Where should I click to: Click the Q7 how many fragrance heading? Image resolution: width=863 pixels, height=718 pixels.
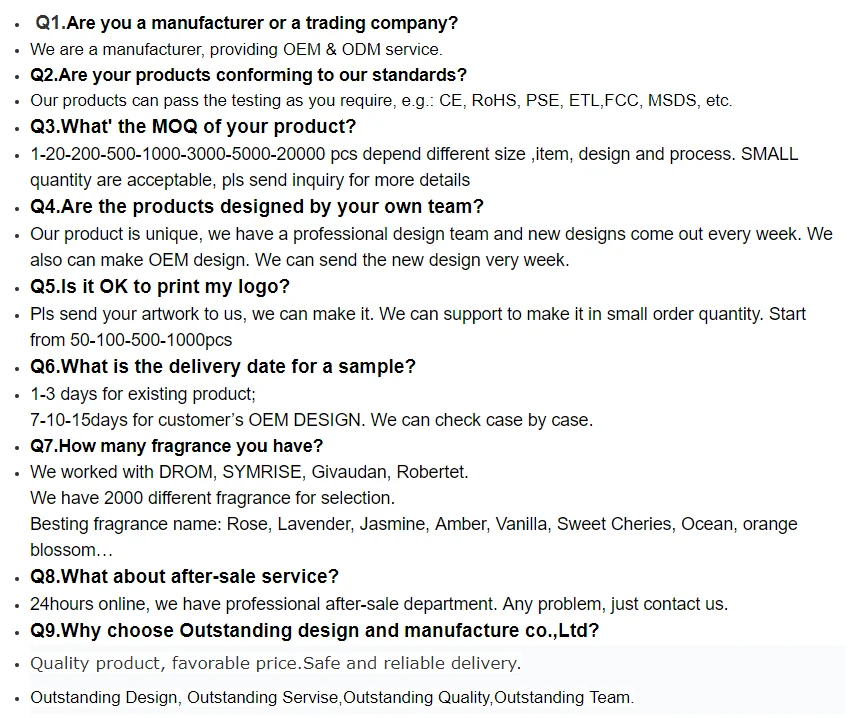click(176, 446)
